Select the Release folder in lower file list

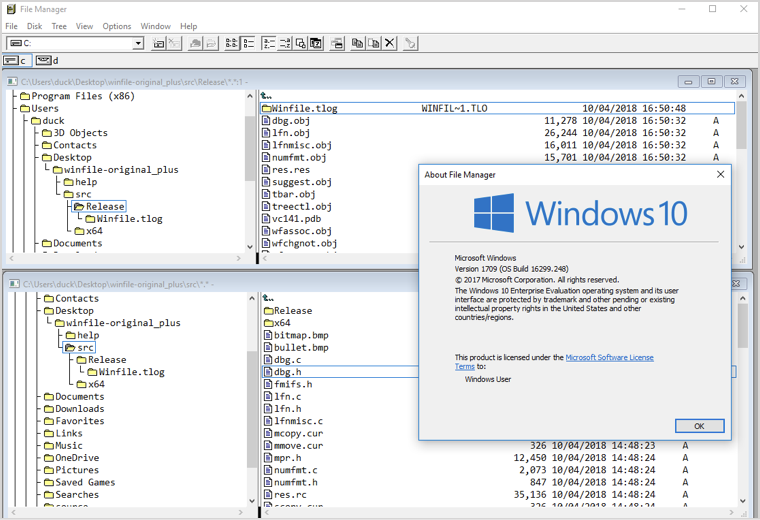[288, 311]
